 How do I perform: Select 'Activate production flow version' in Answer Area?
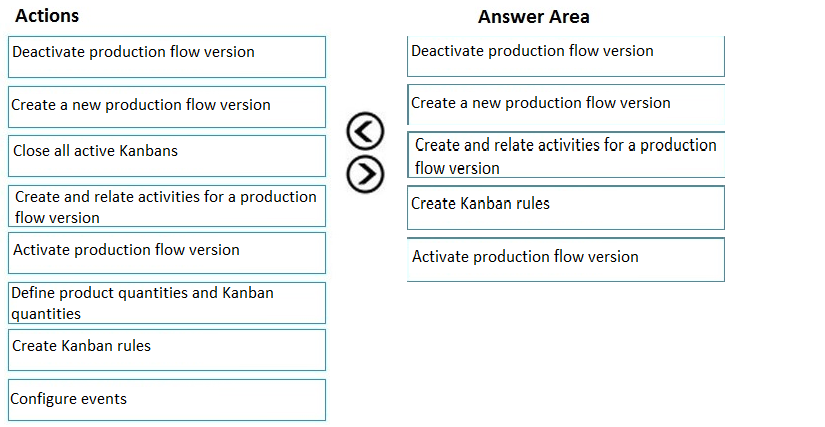pyautogui.click(x=566, y=260)
